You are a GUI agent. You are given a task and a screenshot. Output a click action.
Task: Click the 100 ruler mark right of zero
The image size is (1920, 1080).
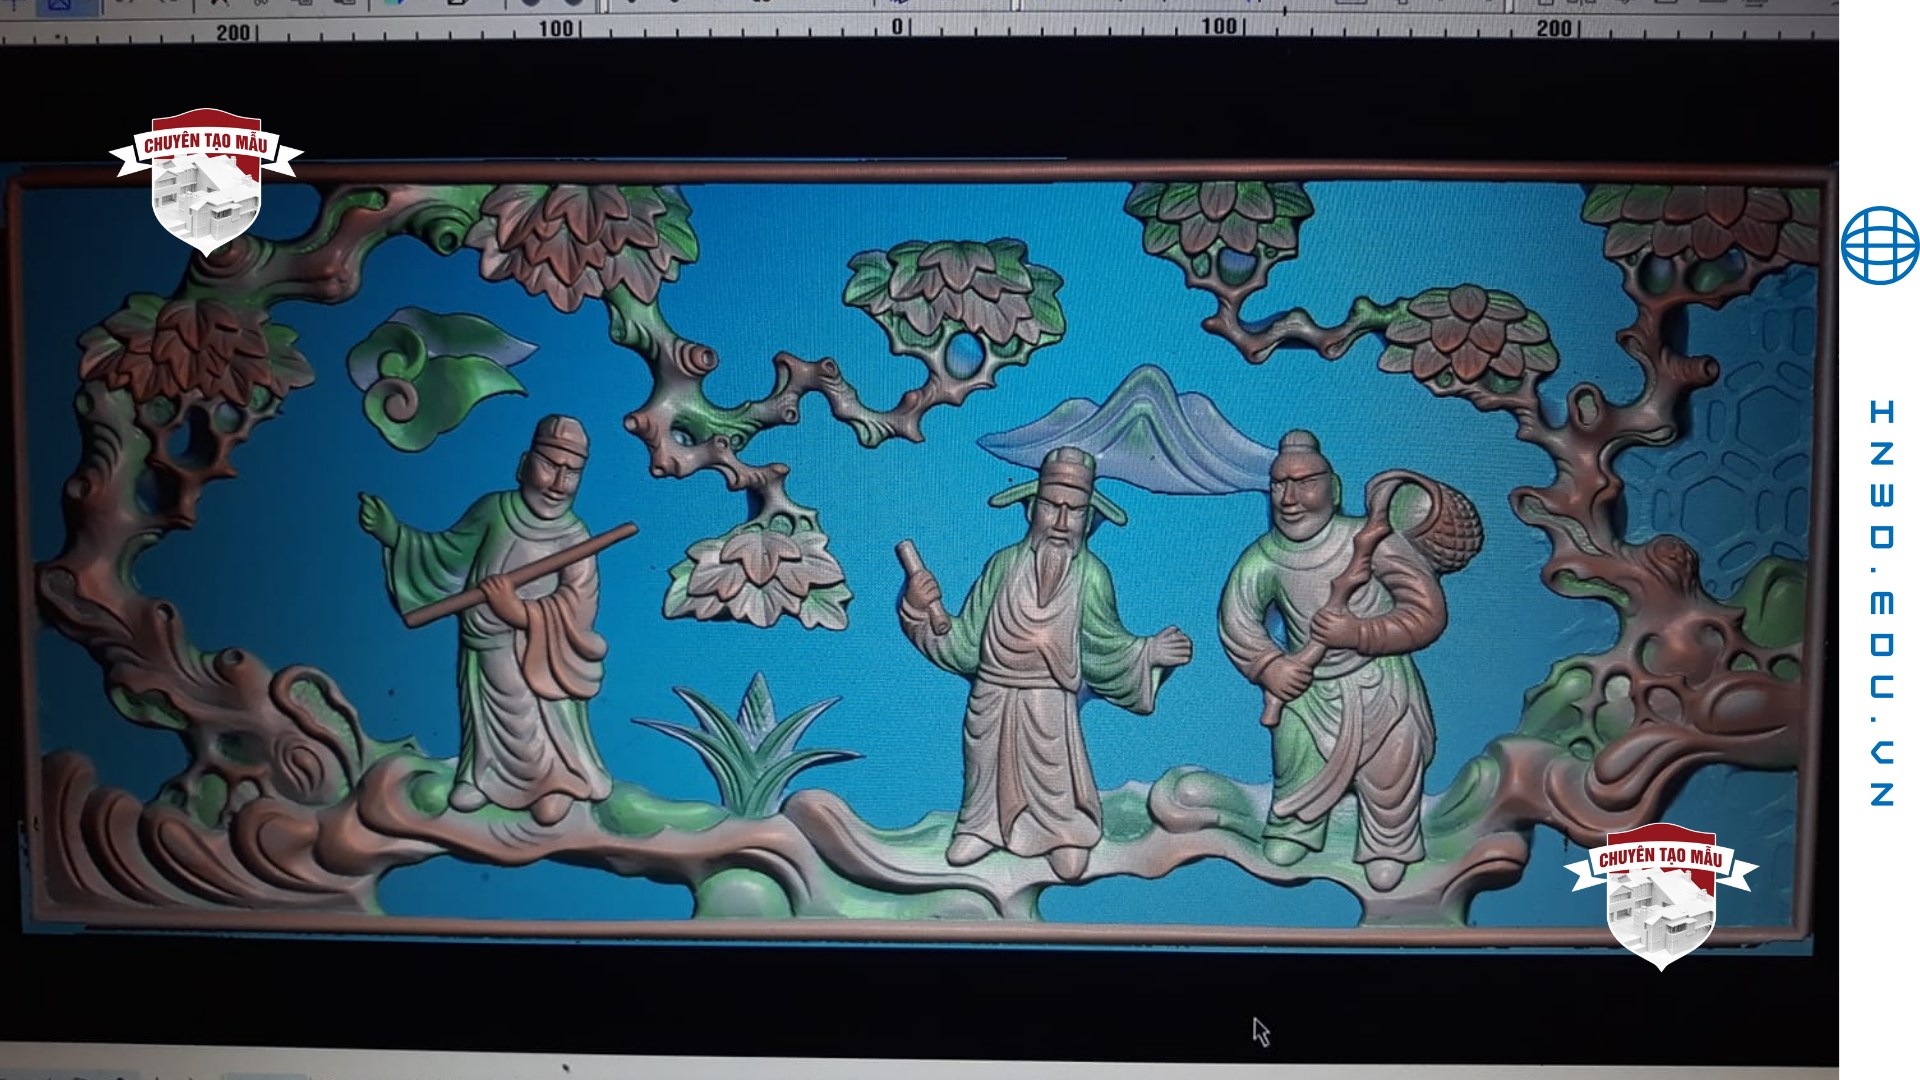[1219, 26]
